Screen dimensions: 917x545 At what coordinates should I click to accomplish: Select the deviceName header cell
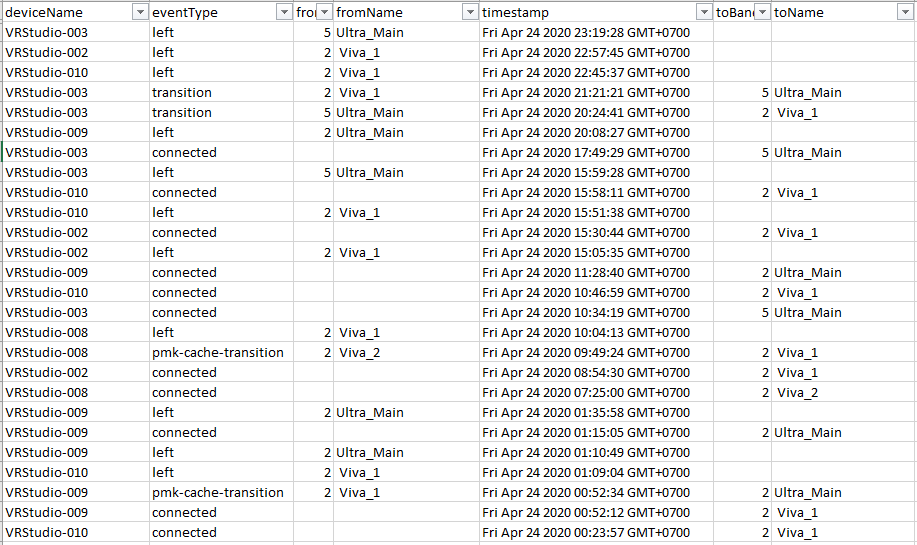(x=75, y=12)
